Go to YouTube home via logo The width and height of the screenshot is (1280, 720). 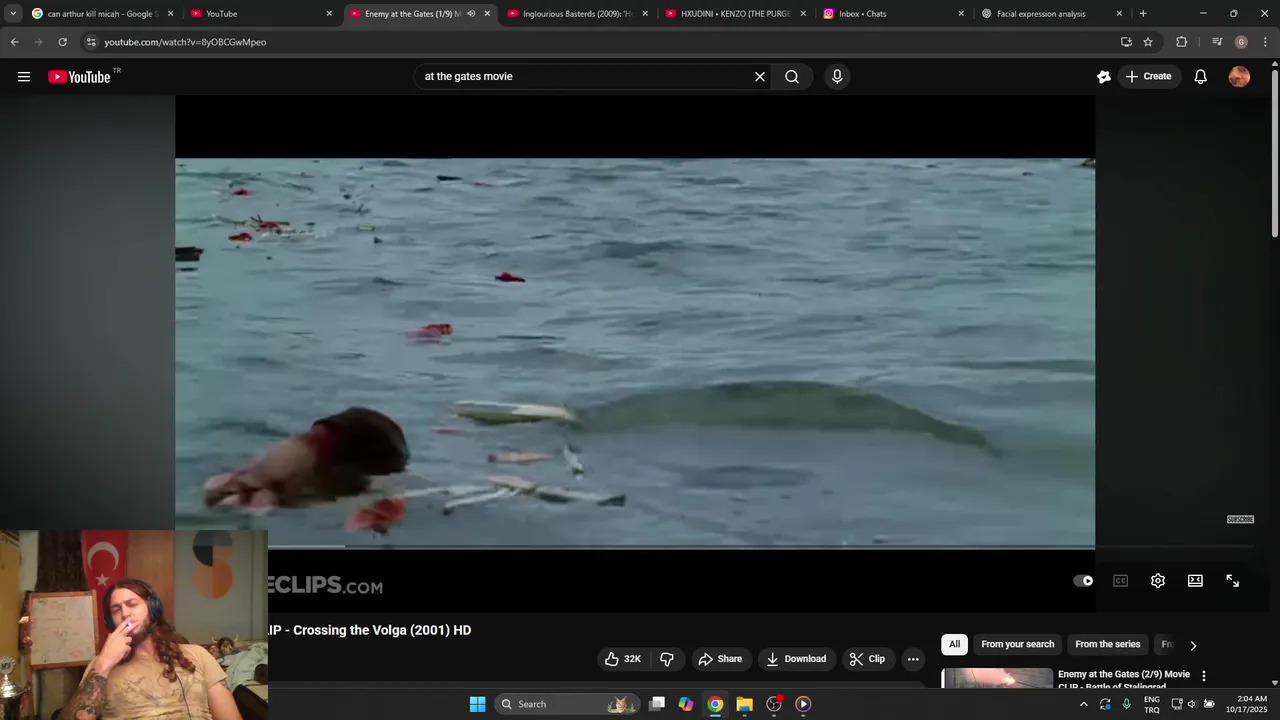click(x=79, y=77)
